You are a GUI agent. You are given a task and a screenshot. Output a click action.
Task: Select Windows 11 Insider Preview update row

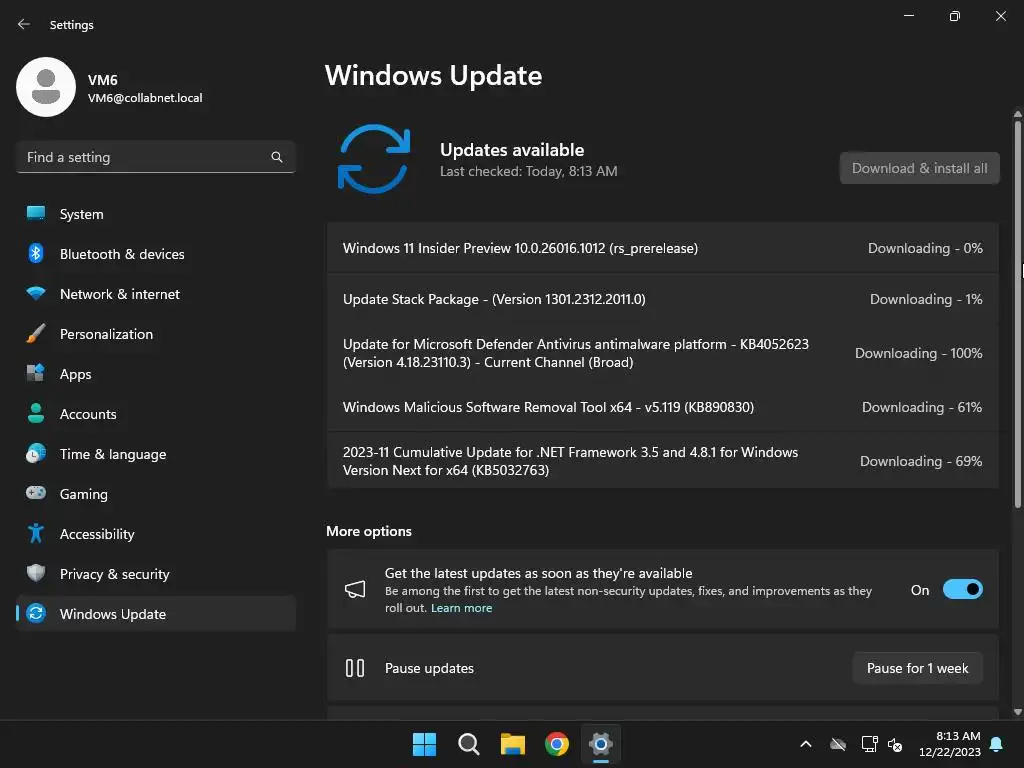point(662,248)
